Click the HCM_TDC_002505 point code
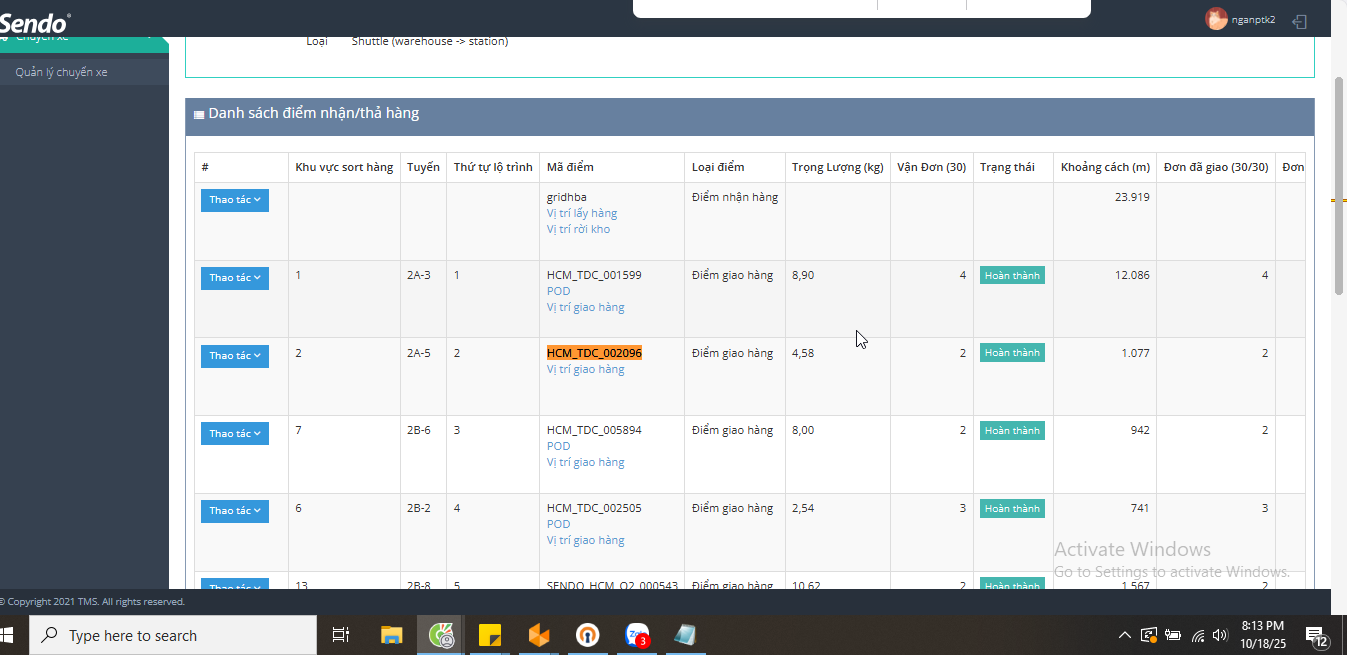 [x=594, y=508]
